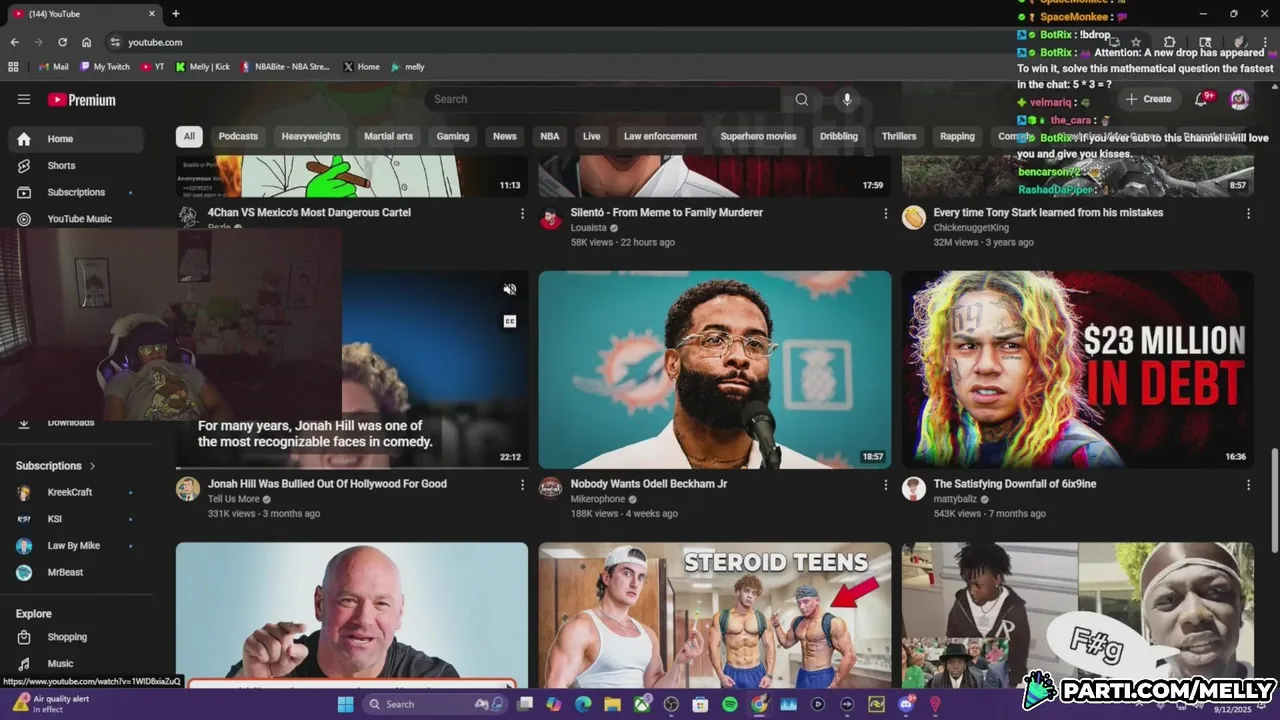Open Subscriptions in the sidebar
The width and height of the screenshot is (1280, 720).
coord(76,192)
